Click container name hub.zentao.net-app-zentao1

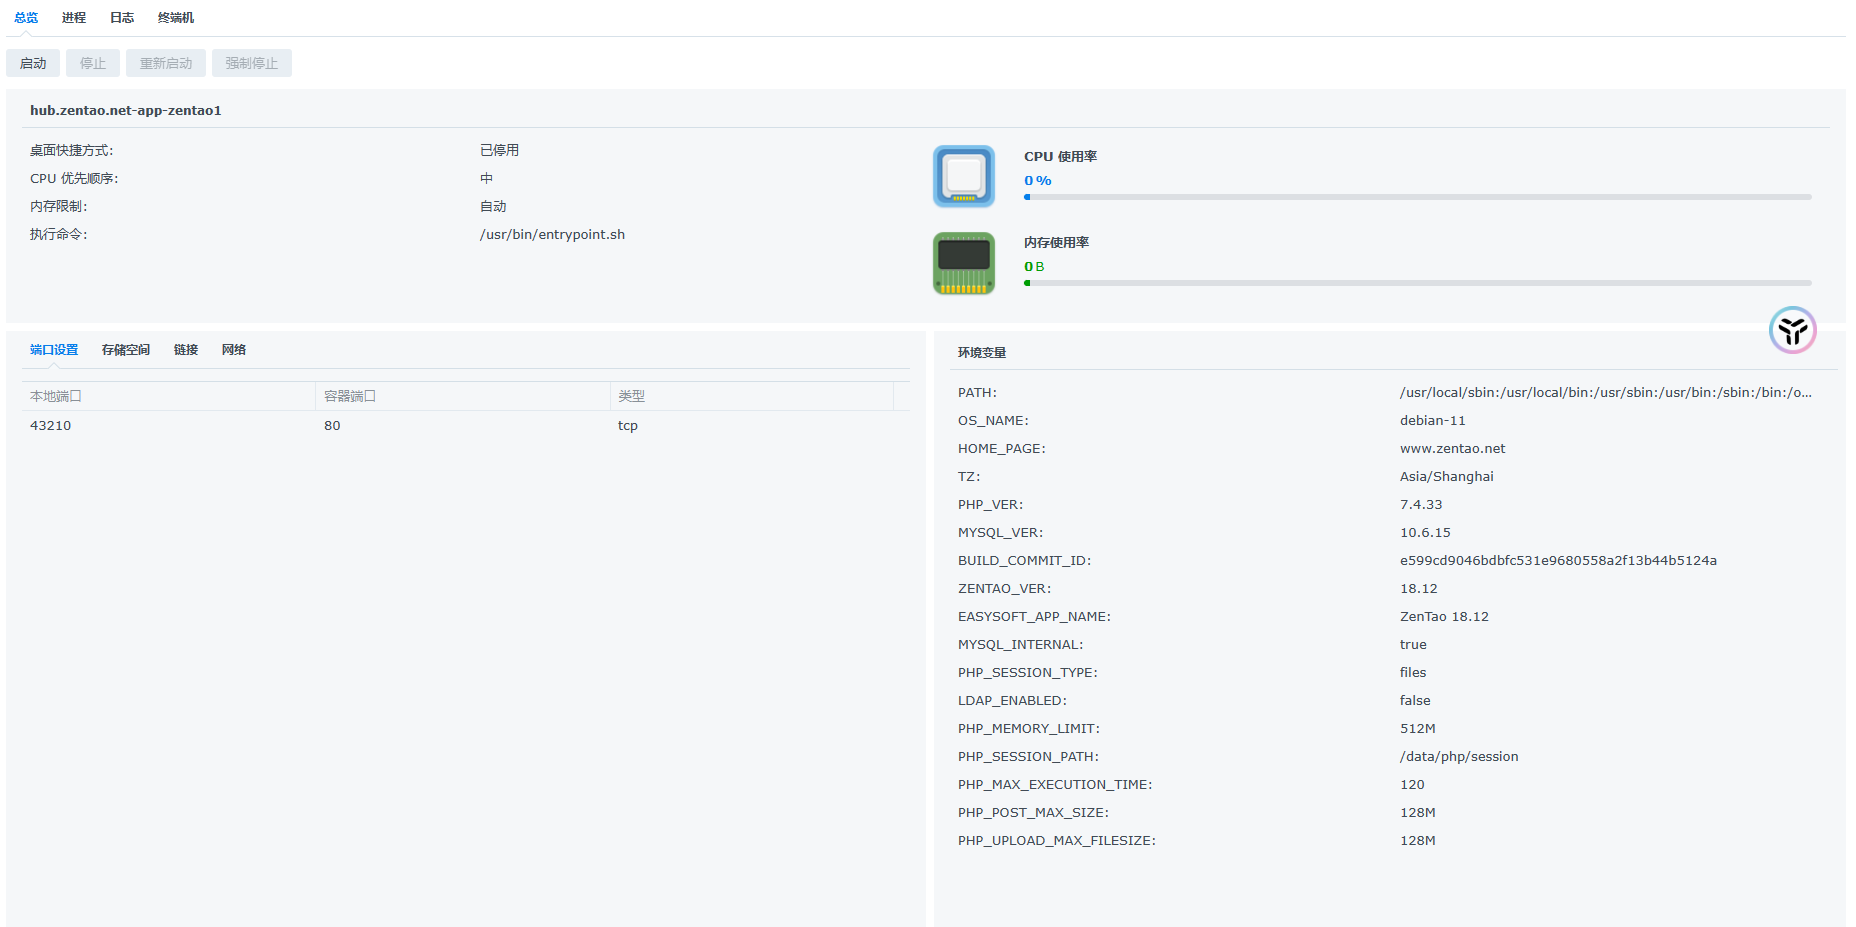(x=126, y=110)
